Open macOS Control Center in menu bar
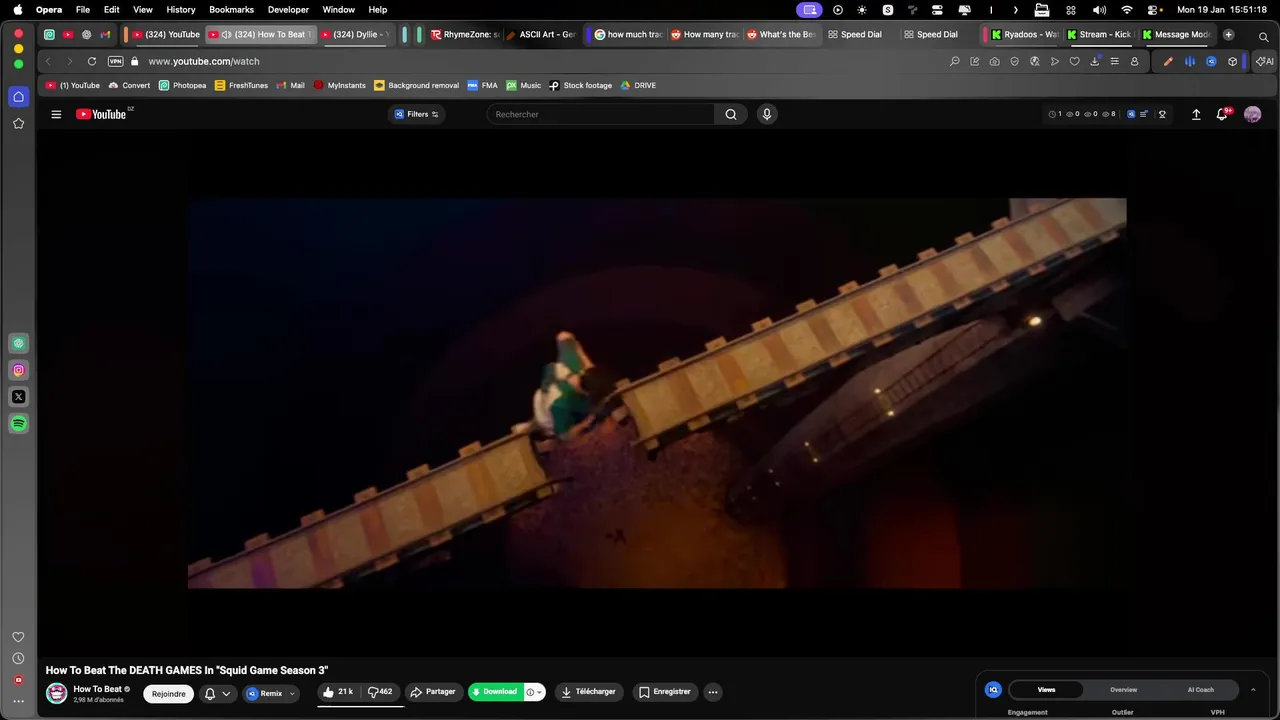The image size is (1280, 720). click(1153, 9)
